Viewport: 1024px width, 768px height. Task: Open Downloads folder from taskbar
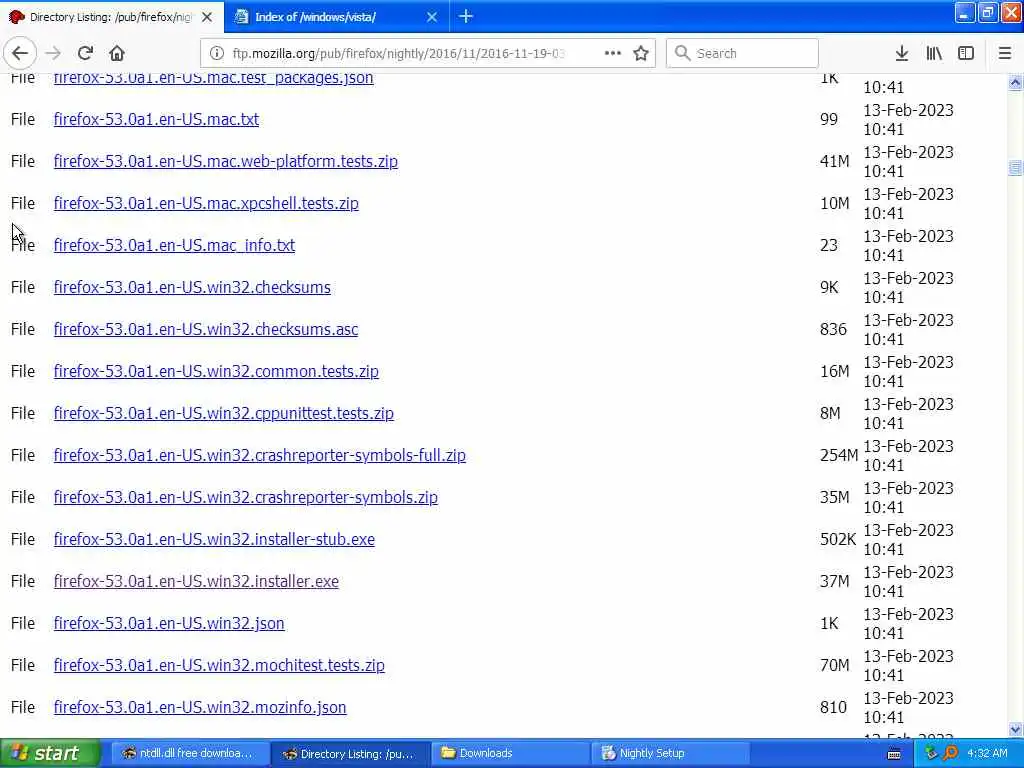click(510, 753)
